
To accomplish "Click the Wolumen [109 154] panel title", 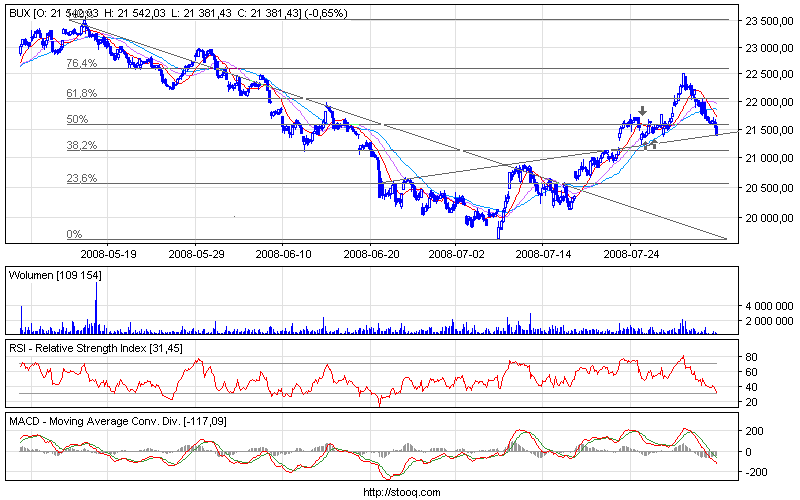I will (x=55, y=276).
